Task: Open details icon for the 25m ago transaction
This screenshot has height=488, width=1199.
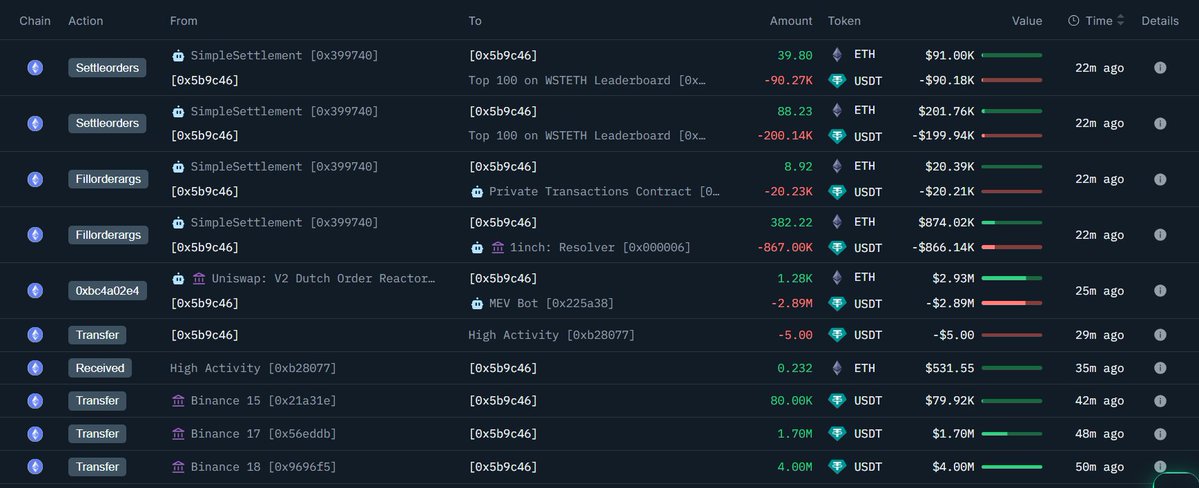Action: (1160, 291)
